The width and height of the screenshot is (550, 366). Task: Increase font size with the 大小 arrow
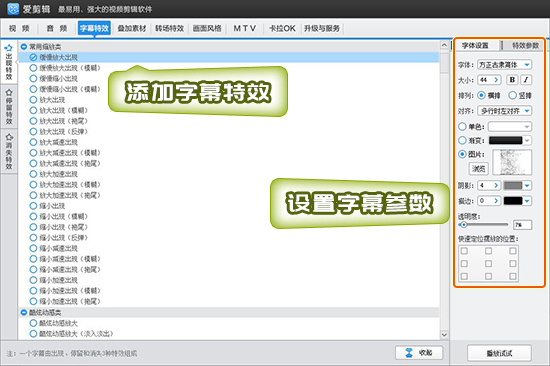tap(496, 80)
